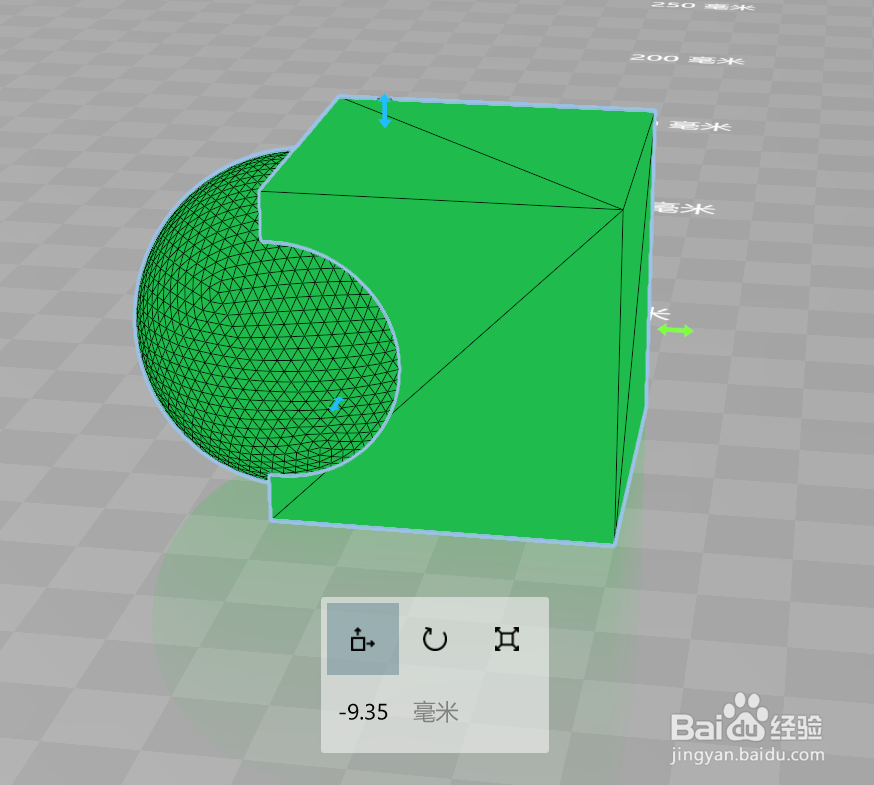Click the -9.35 offset value field
This screenshot has width=874, height=785.
click(x=363, y=712)
